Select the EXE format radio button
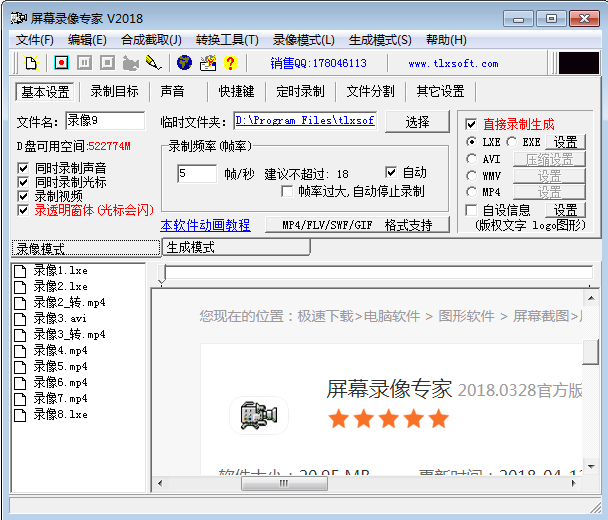This screenshot has height=520, width=608. pos(511,142)
